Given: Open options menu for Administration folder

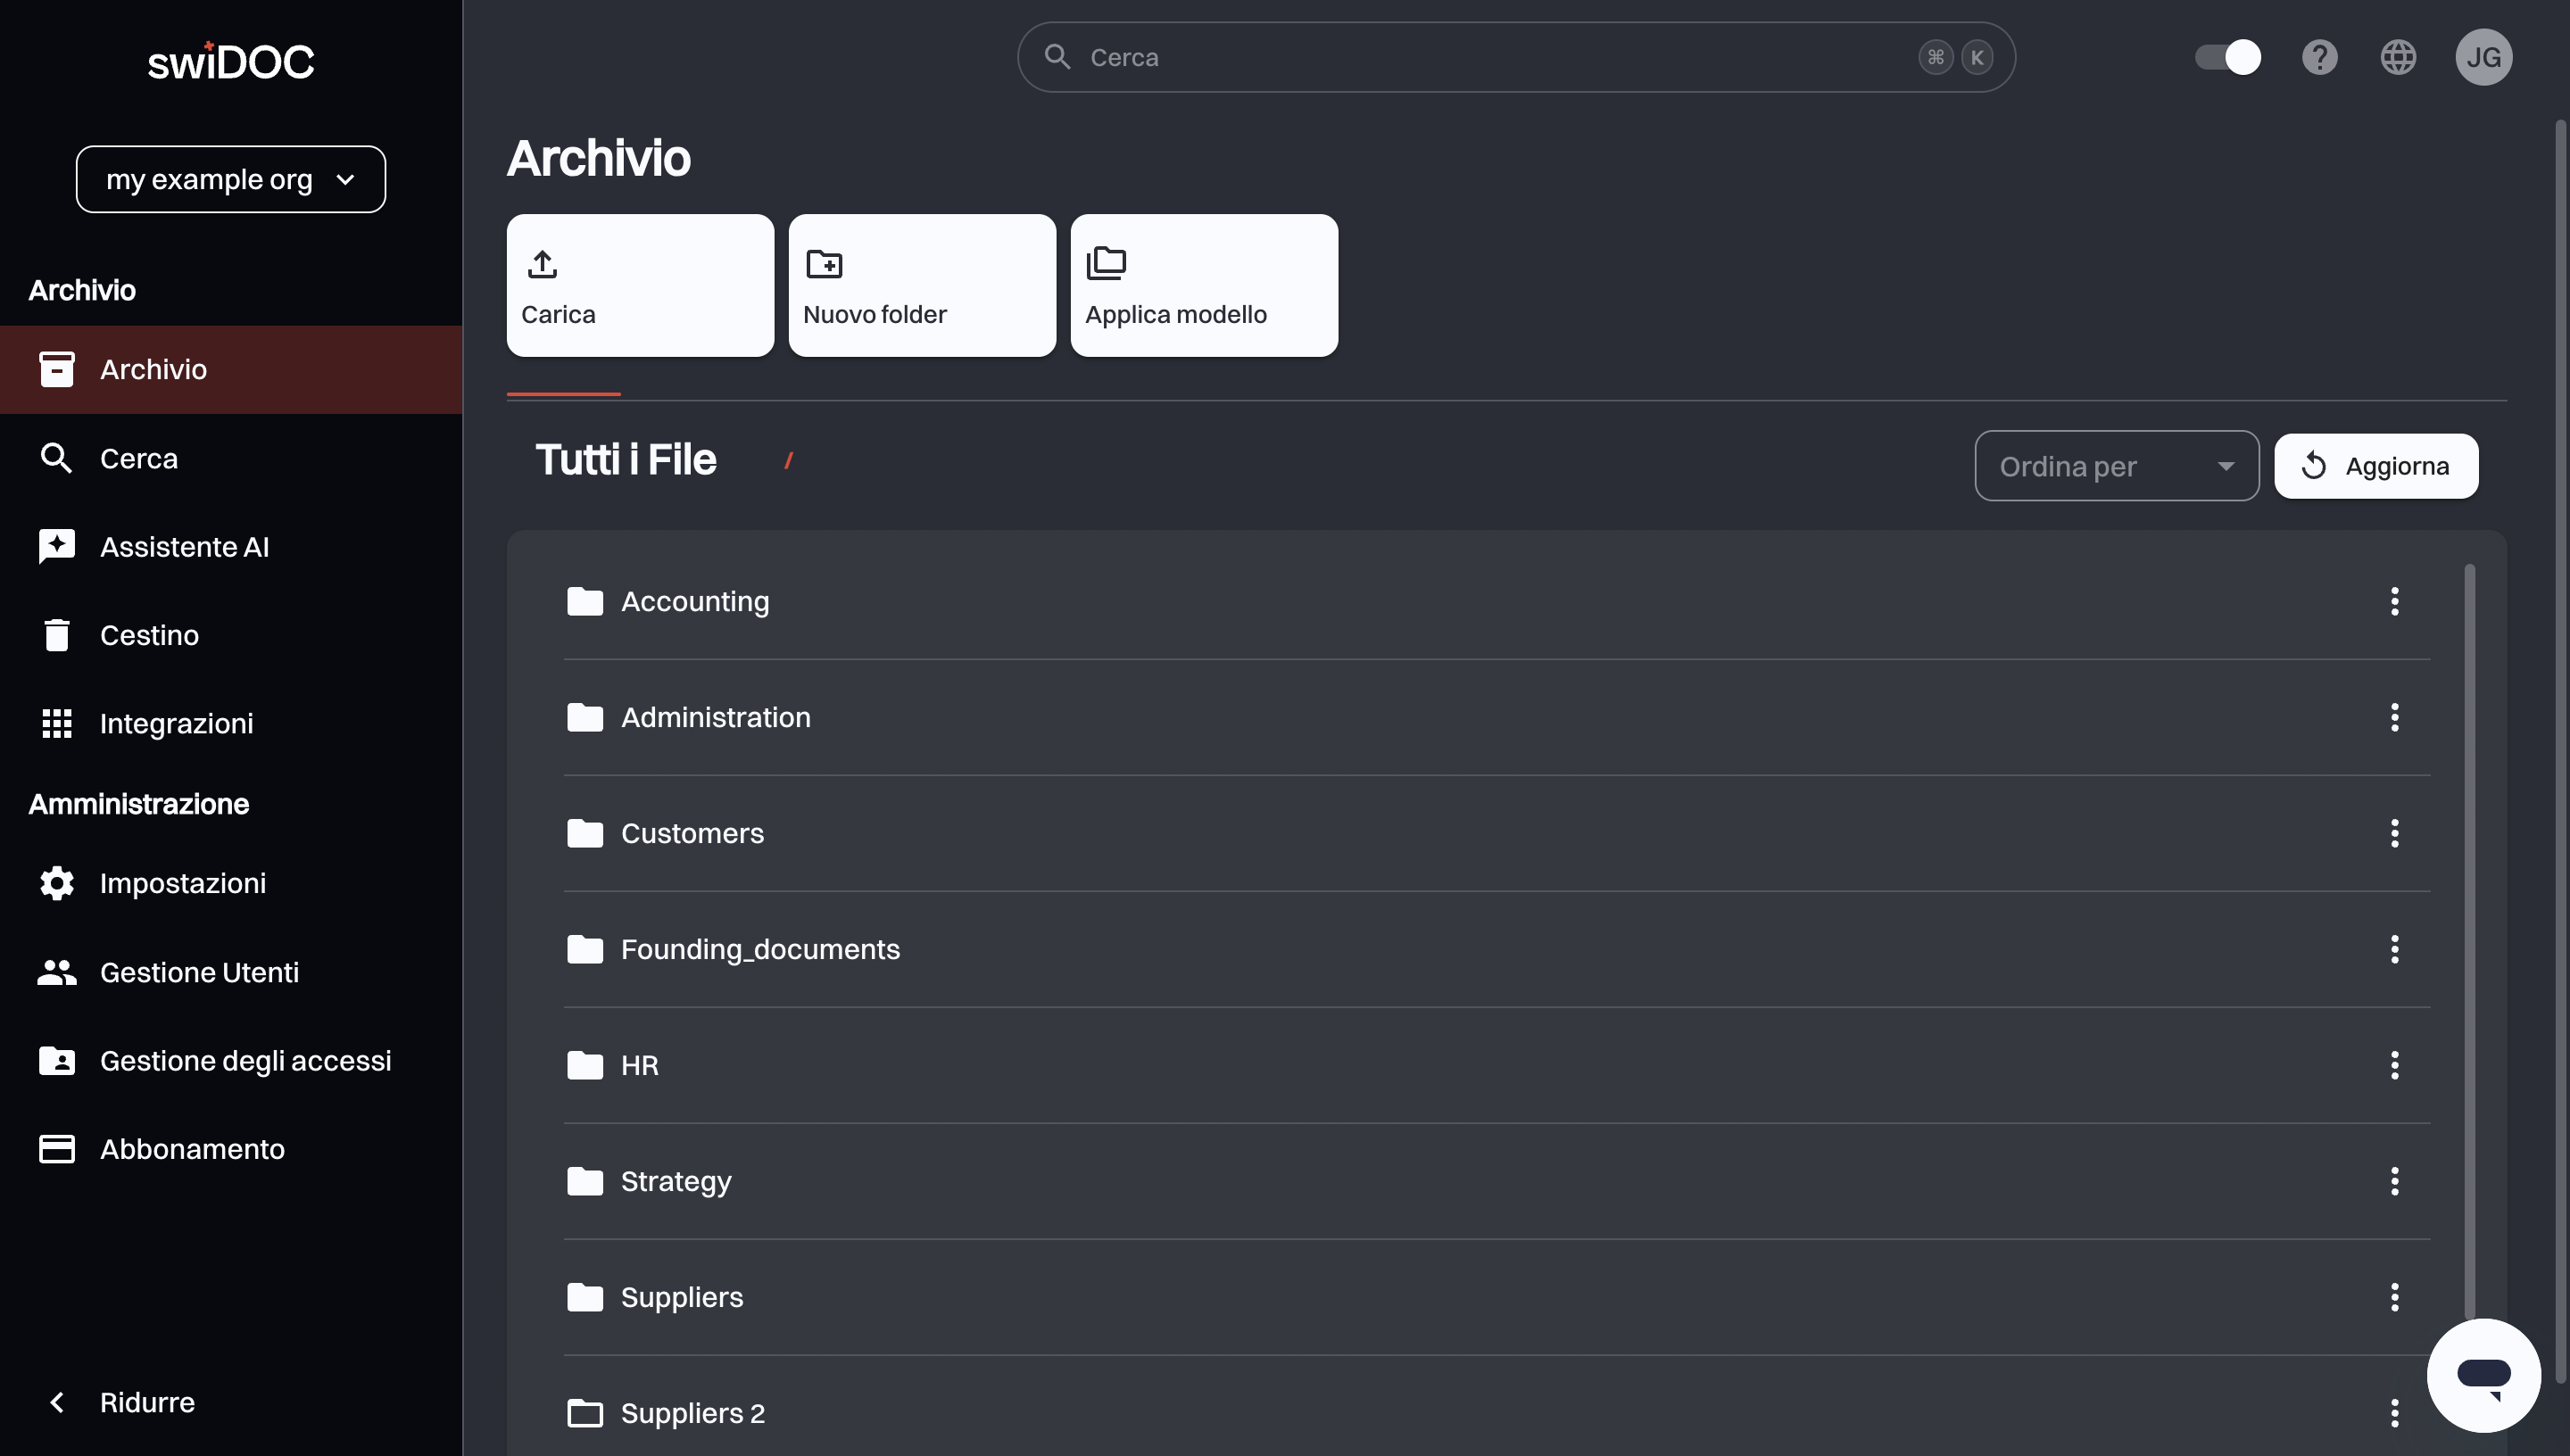Looking at the screenshot, I should 2394,717.
